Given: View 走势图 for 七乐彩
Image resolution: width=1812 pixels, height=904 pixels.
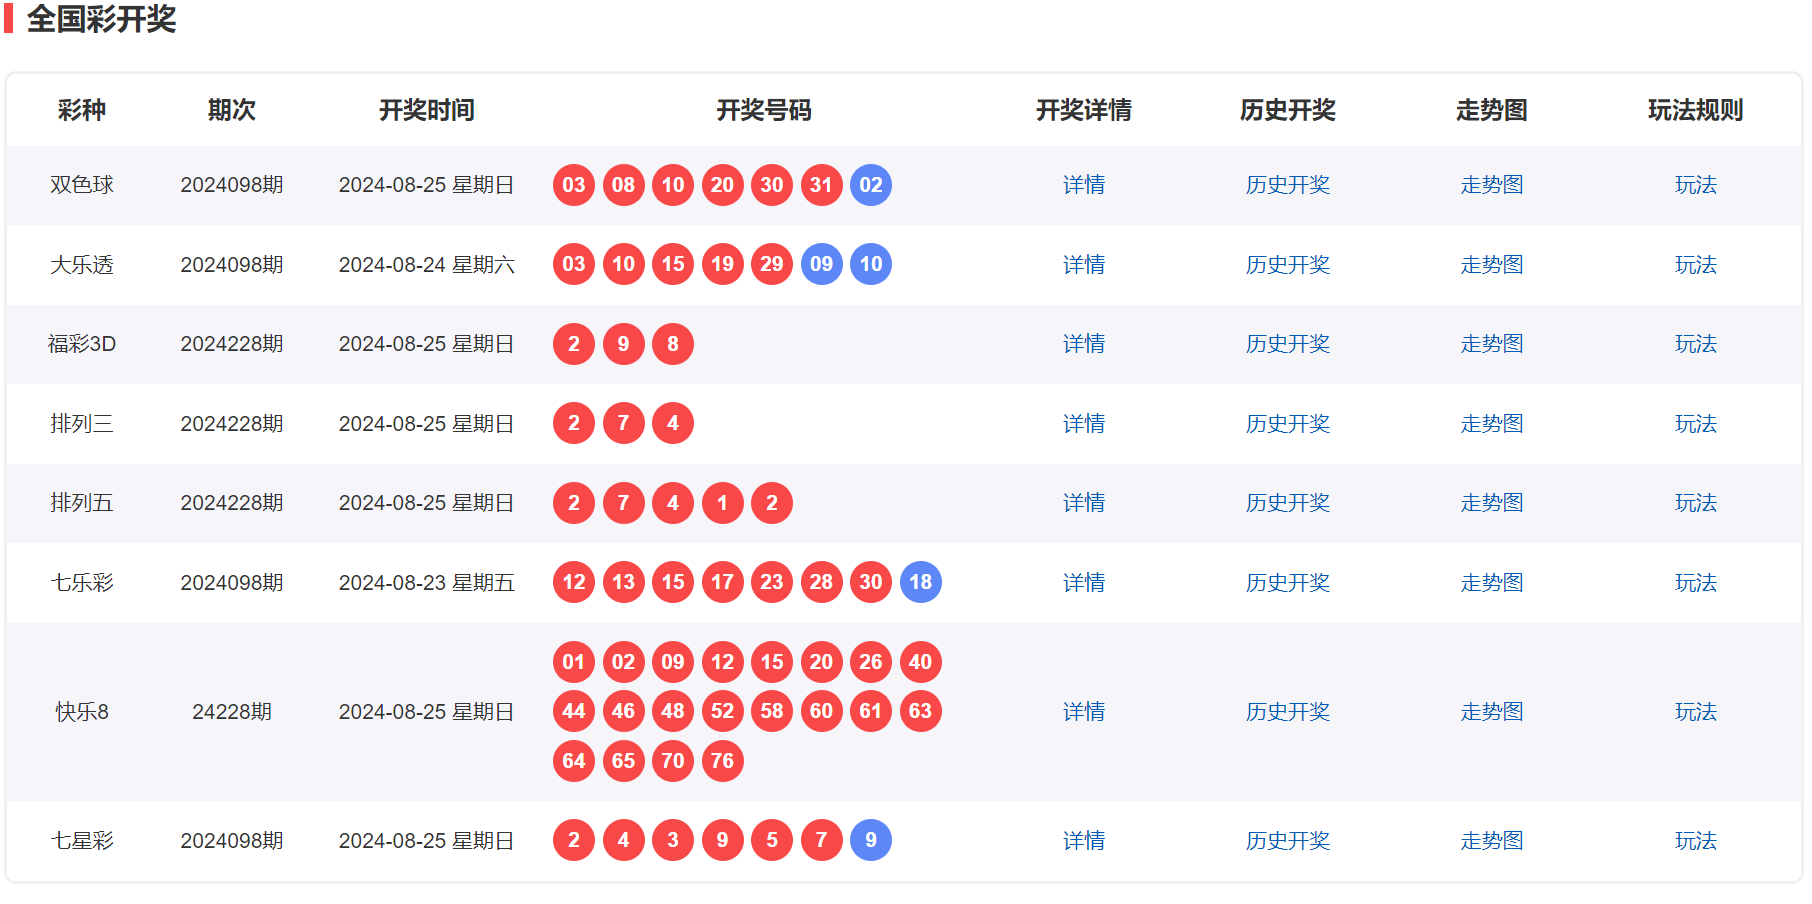Looking at the screenshot, I should pos(1491,583).
